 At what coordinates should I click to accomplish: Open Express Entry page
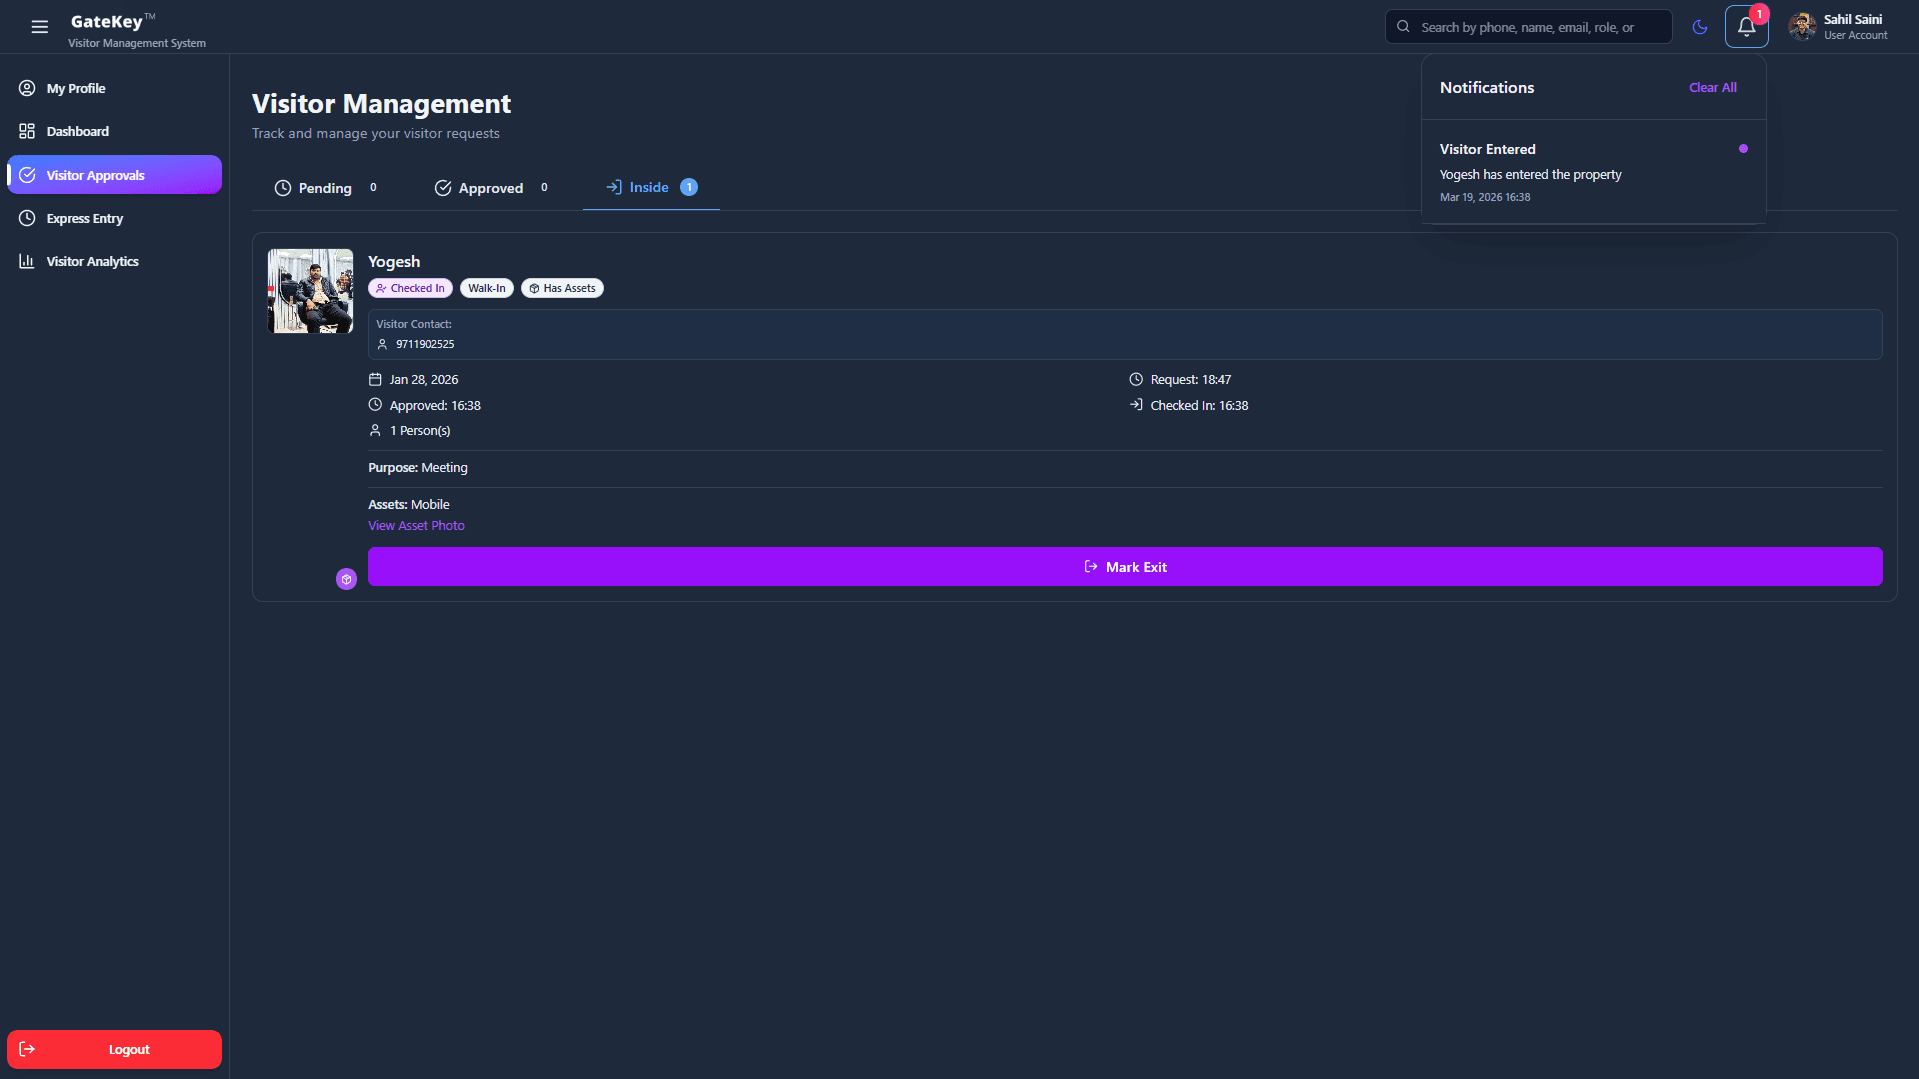click(x=84, y=218)
